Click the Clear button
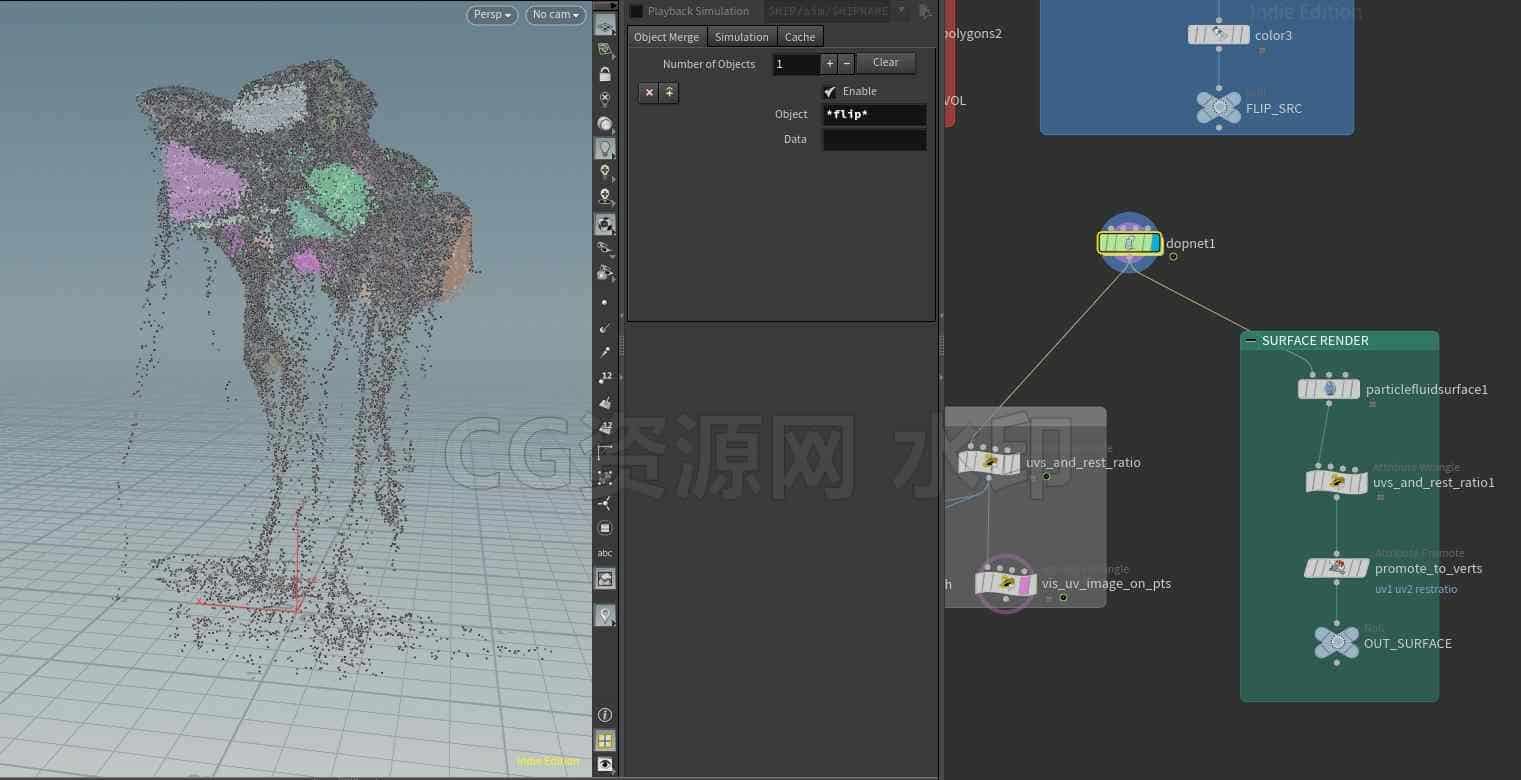The width and height of the screenshot is (1521, 780). click(886, 63)
